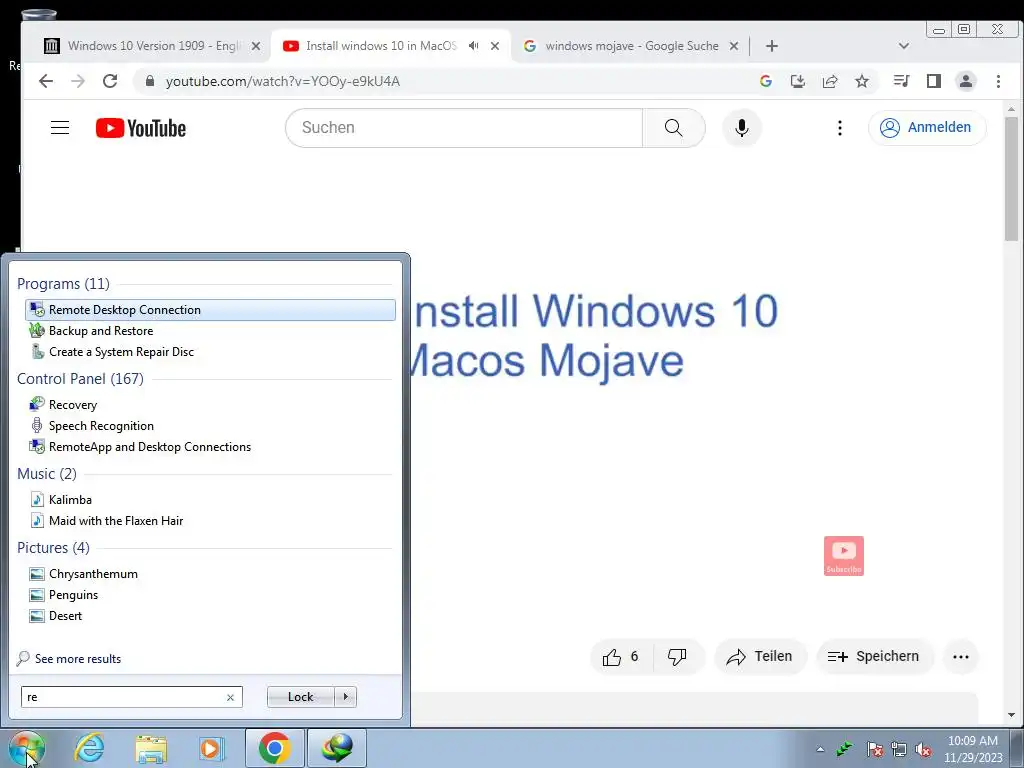Open a new Chrome tab
The image size is (1024, 768).
tap(772, 46)
